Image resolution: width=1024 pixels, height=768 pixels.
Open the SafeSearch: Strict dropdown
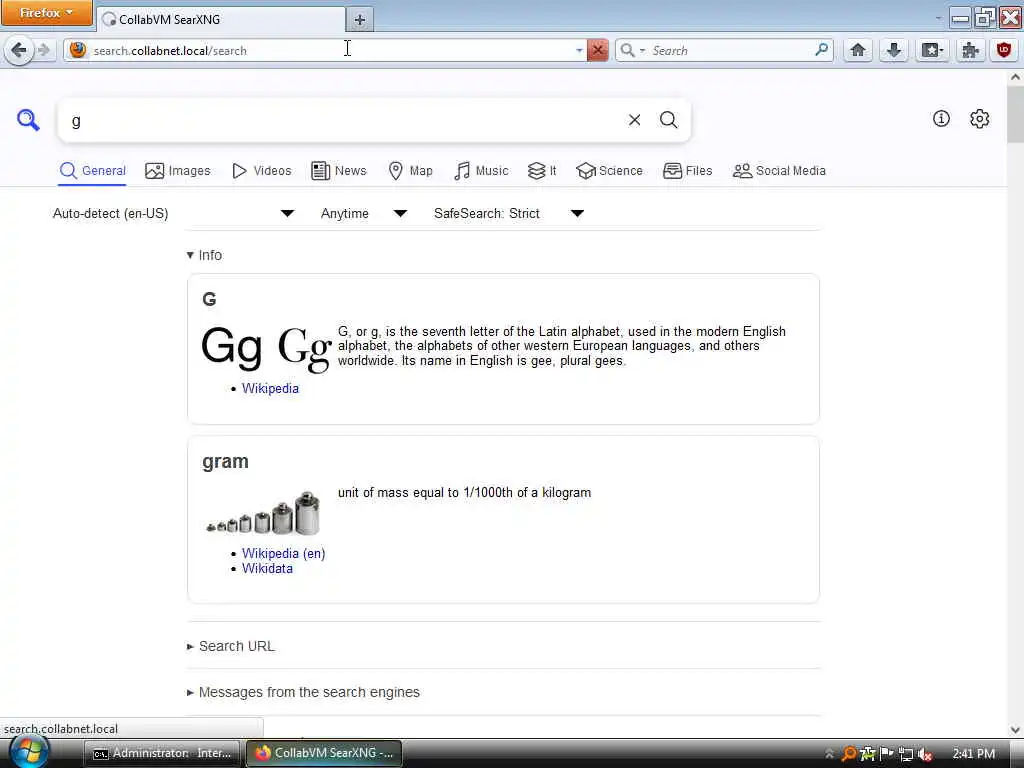[x=508, y=214]
